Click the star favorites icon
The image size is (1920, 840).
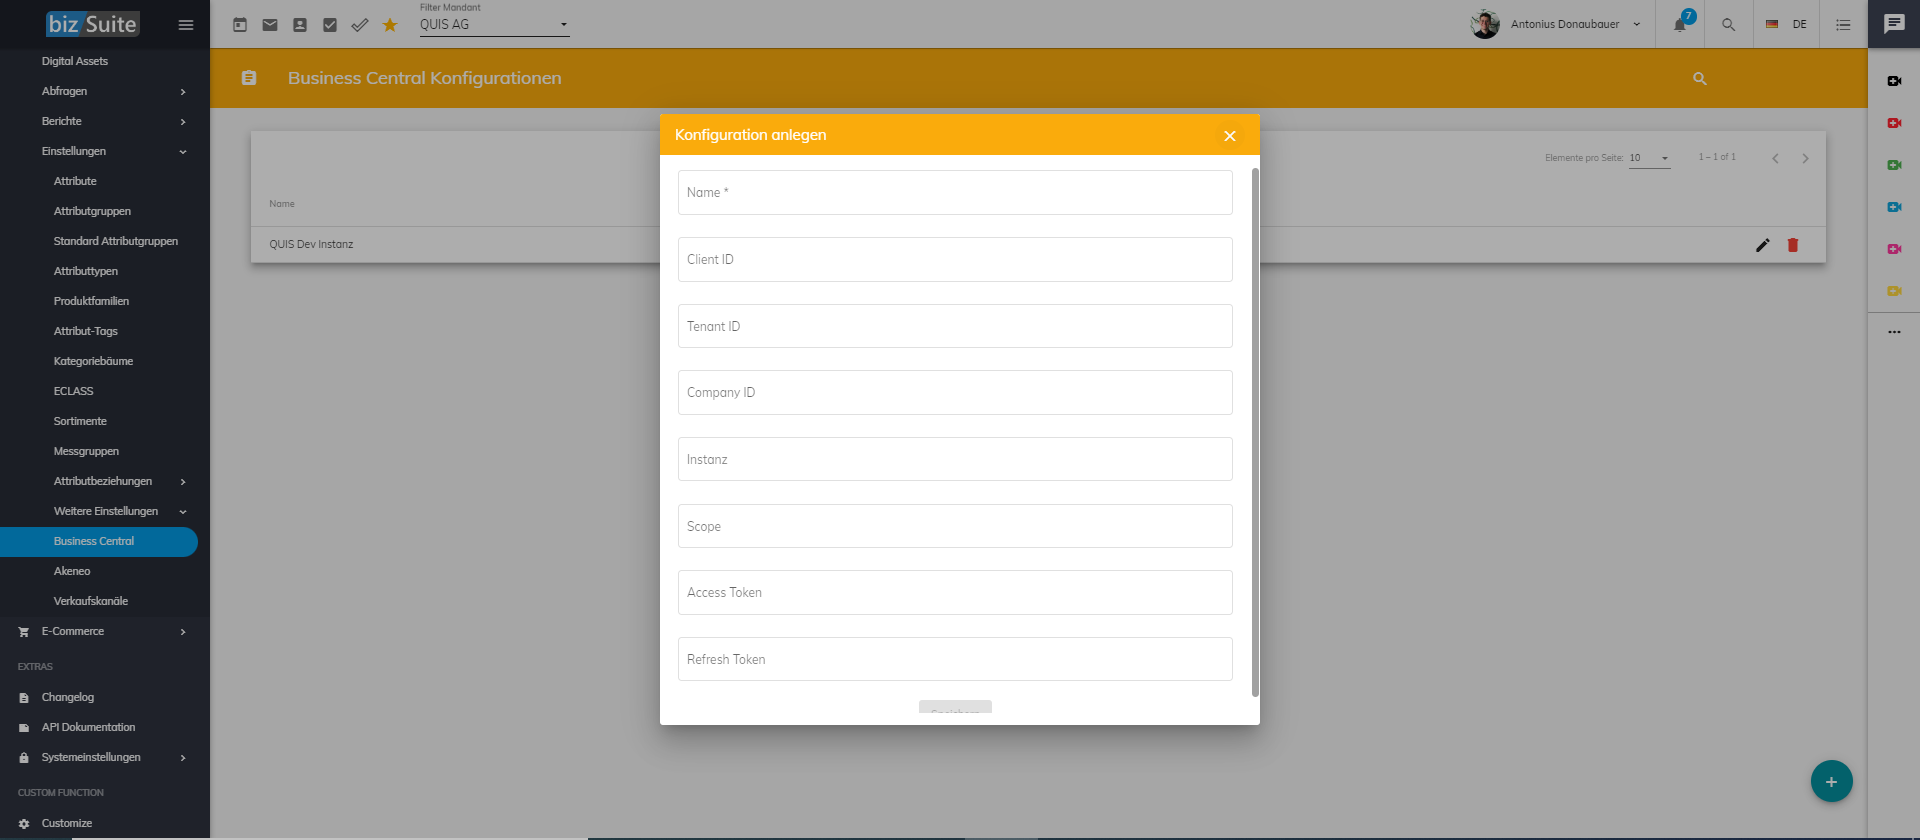[390, 25]
